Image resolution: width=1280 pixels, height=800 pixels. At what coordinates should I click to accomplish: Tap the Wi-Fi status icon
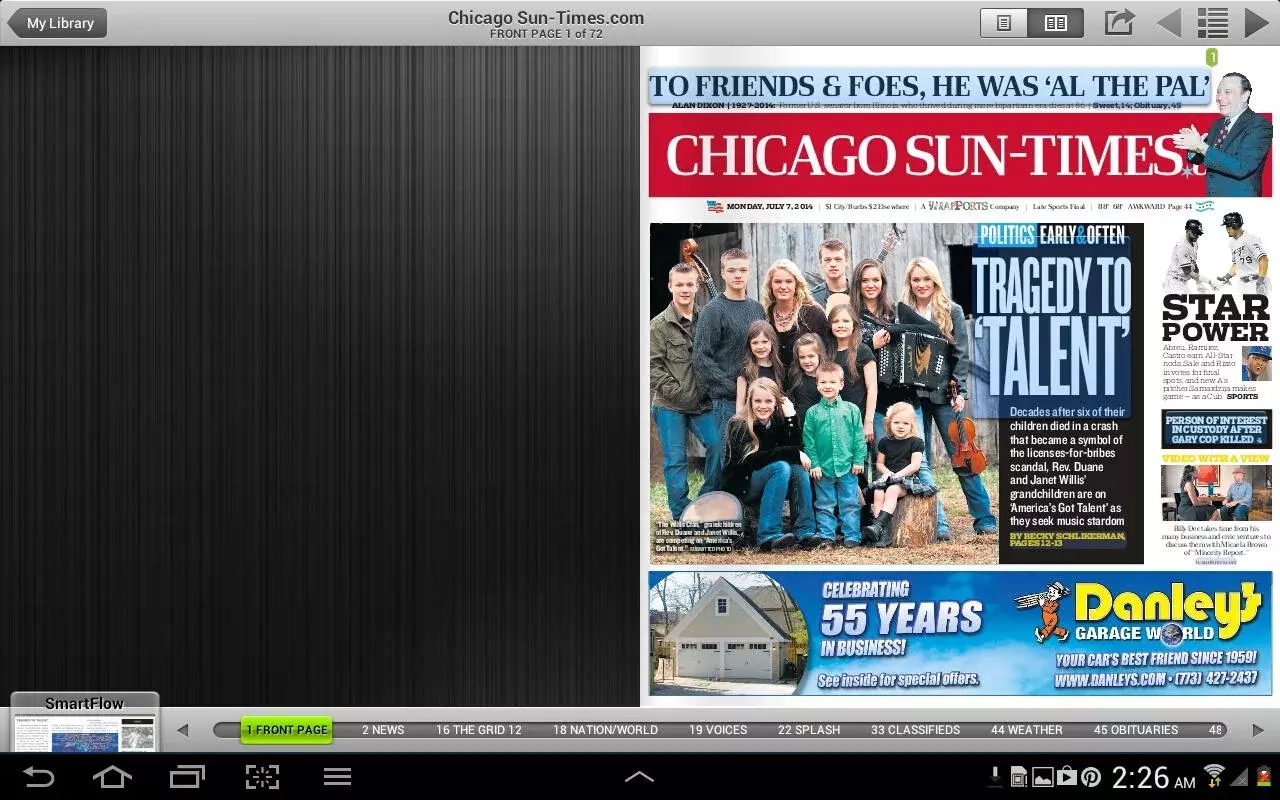coord(1214,776)
